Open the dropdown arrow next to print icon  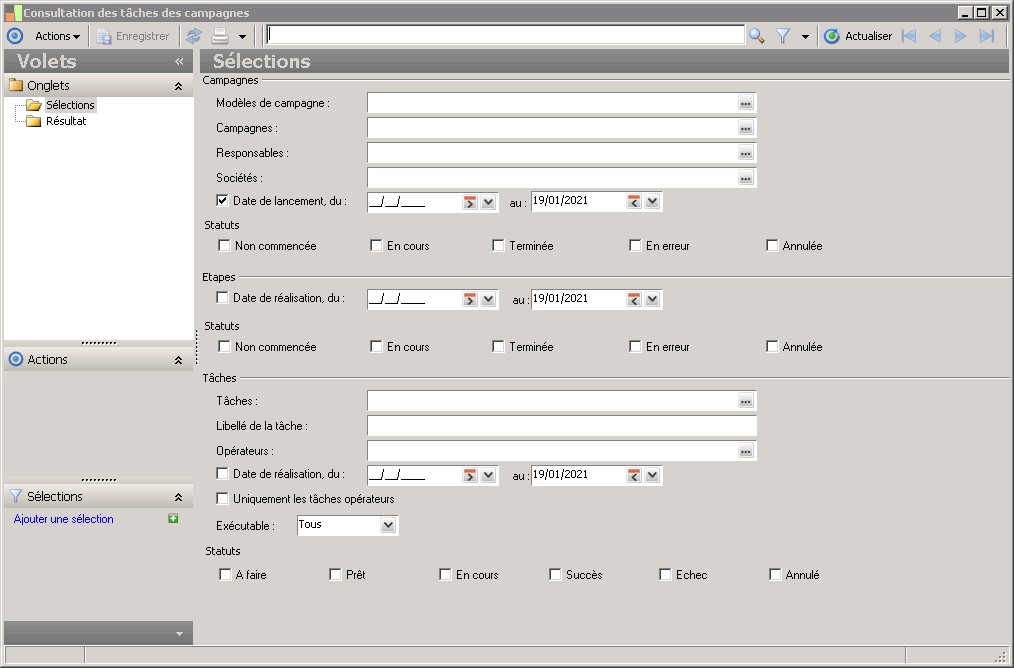pos(242,37)
